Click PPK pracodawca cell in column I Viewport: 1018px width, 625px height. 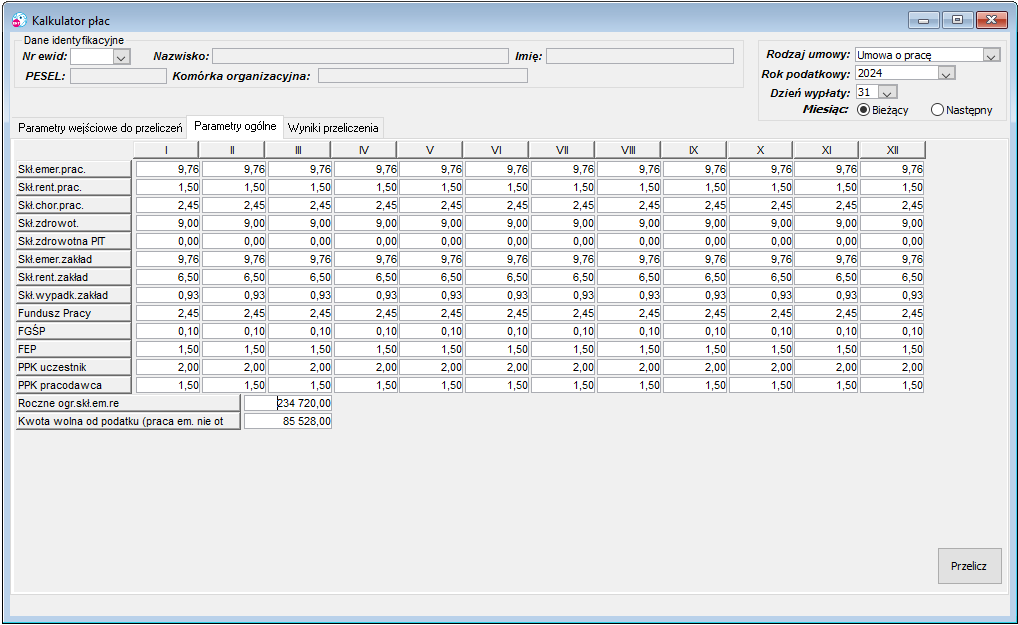point(168,385)
